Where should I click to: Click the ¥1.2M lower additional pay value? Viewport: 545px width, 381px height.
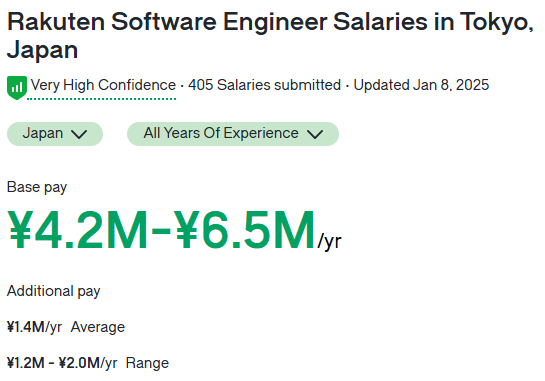(x=26, y=363)
